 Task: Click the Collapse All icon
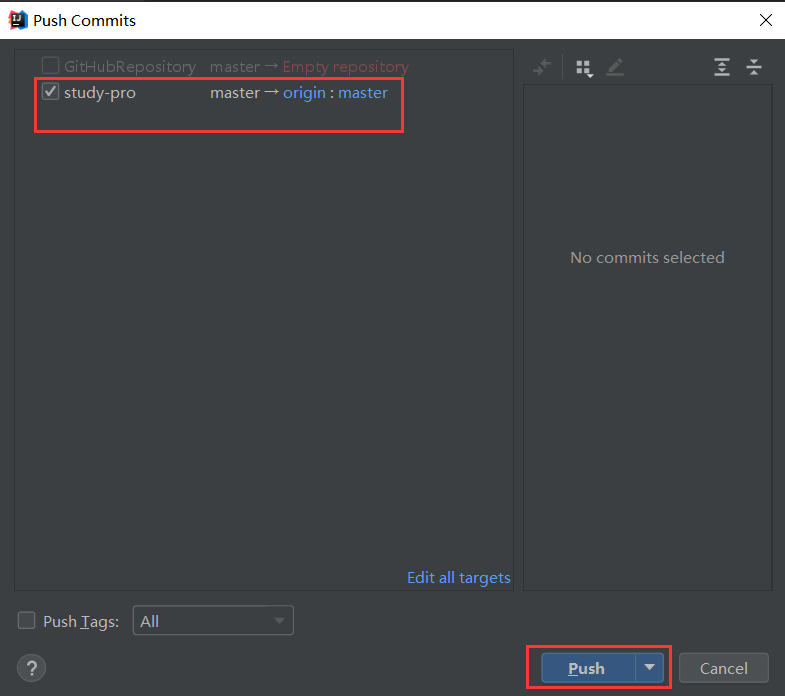pyautogui.click(x=753, y=67)
